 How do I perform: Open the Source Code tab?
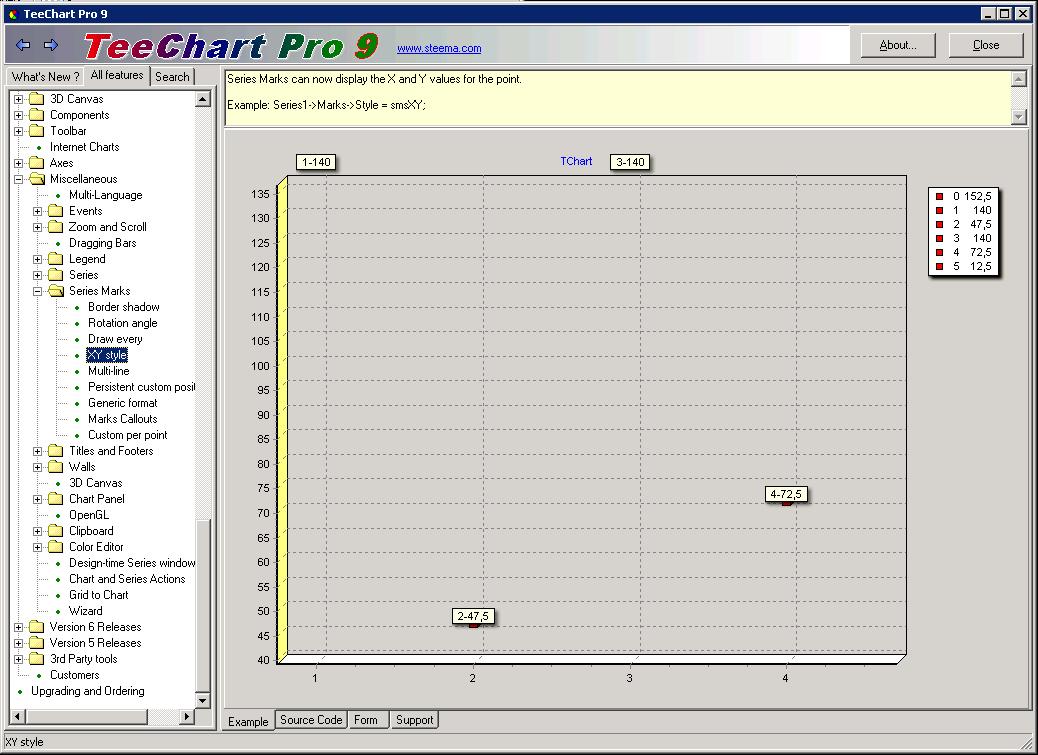tap(310, 720)
